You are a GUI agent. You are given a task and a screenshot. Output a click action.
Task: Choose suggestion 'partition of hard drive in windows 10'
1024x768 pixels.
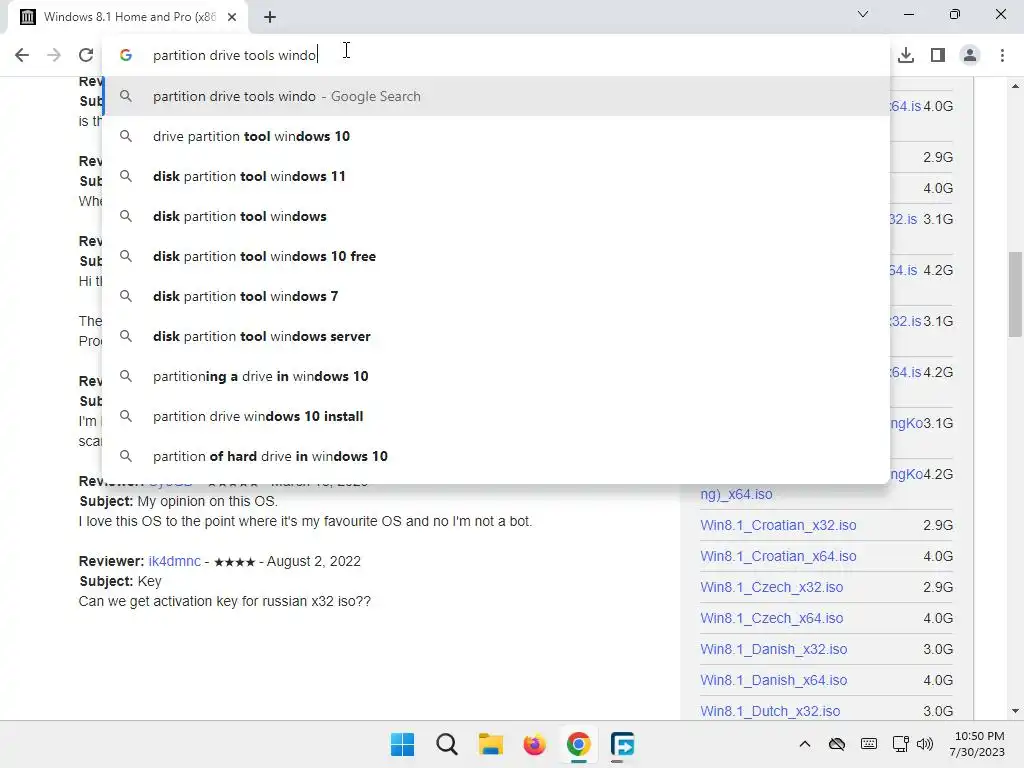496,456
